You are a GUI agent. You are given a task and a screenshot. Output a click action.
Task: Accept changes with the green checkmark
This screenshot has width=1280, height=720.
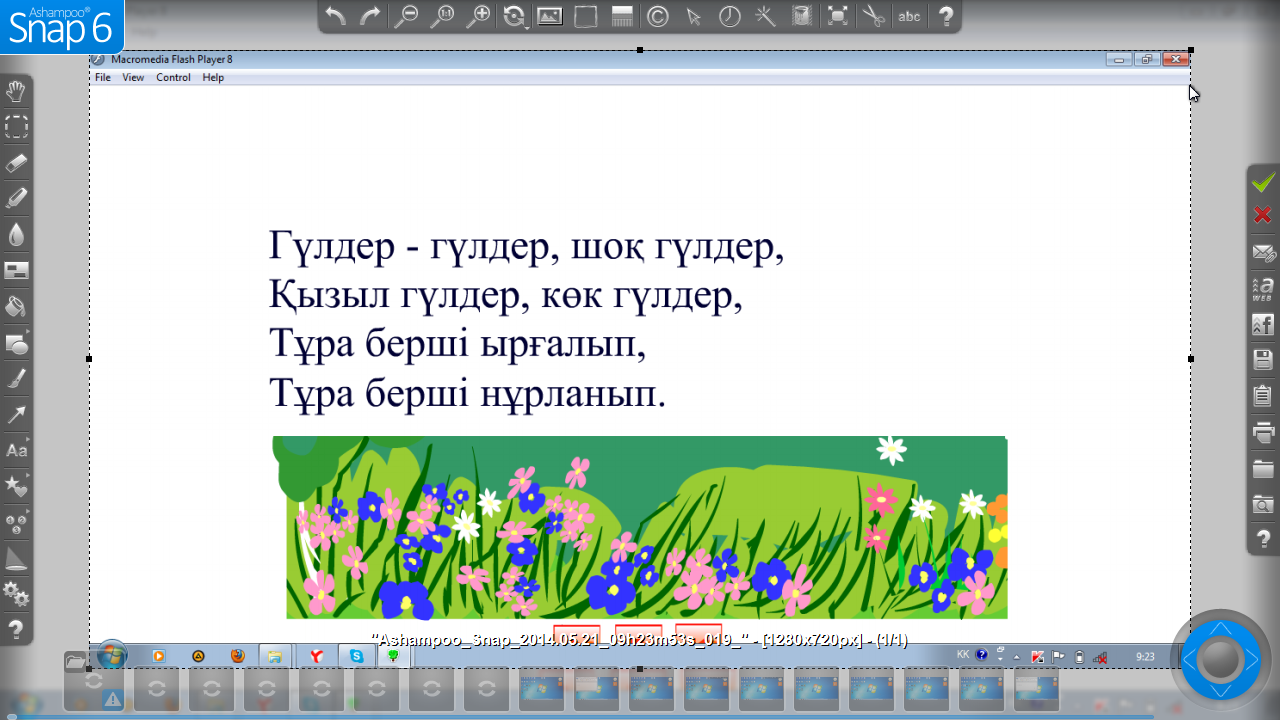[1263, 181]
